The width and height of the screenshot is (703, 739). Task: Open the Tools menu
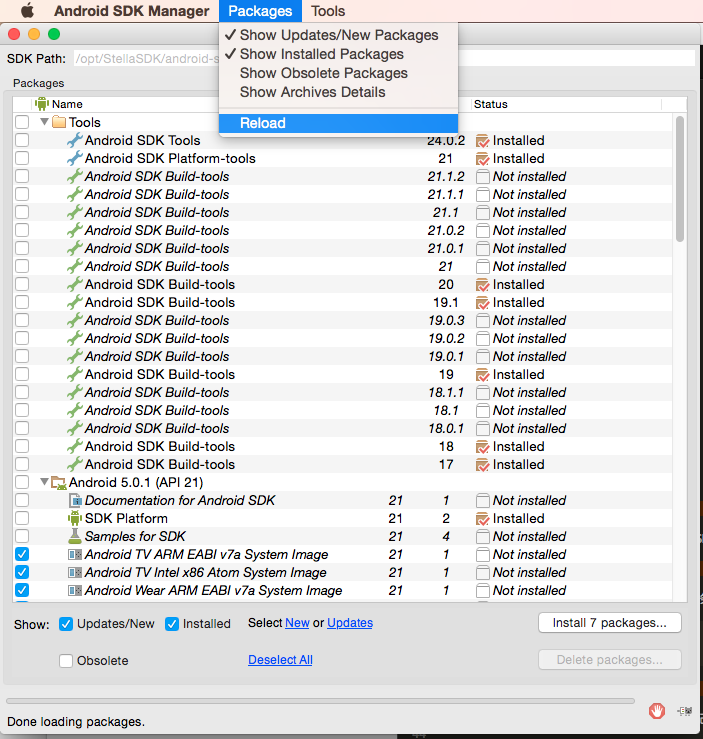tap(328, 11)
